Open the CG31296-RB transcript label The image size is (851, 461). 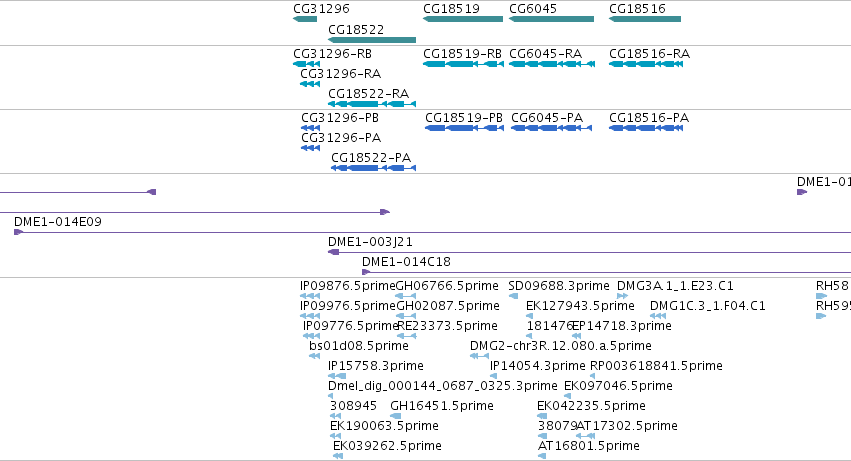pos(332,54)
